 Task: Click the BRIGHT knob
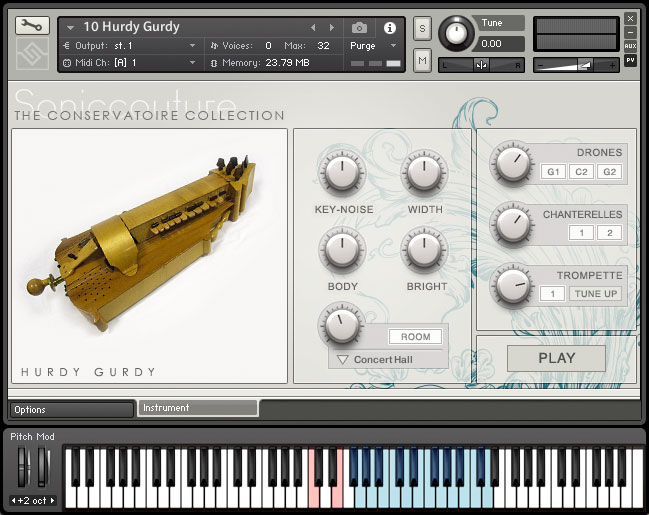tap(424, 250)
